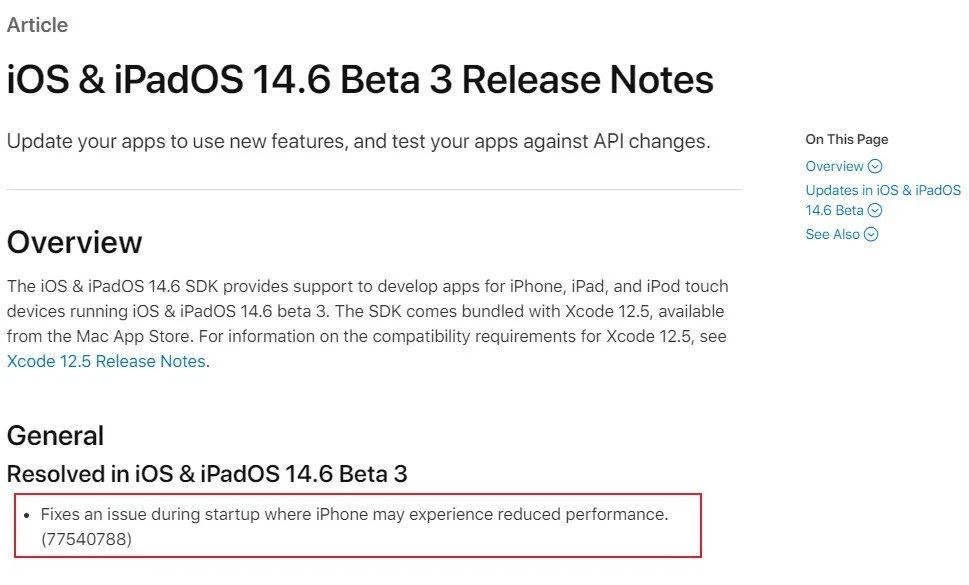Go to the See Also section link
This screenshot has height=585, width=969.
(832, 235)
